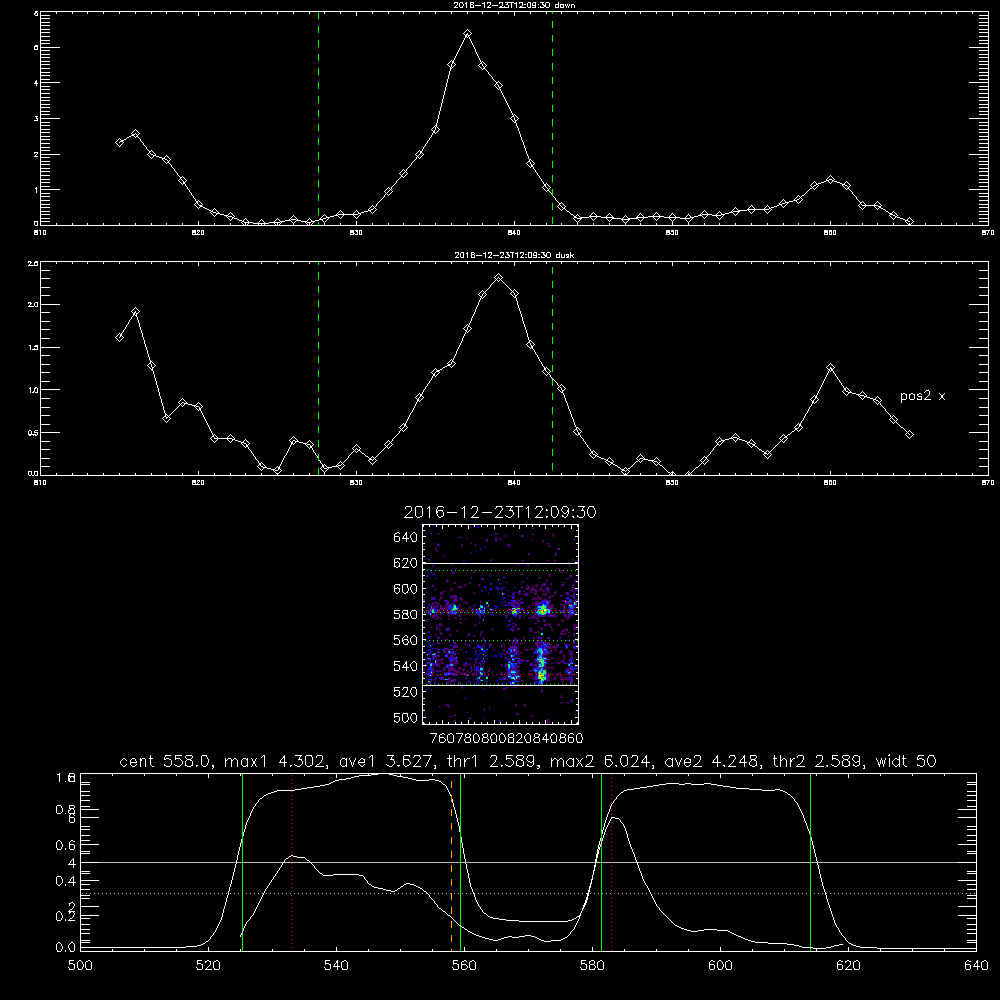Click the '640' y-axis label of the image
Viewport: 1000px width, 1000px height.
pos(406,538)
